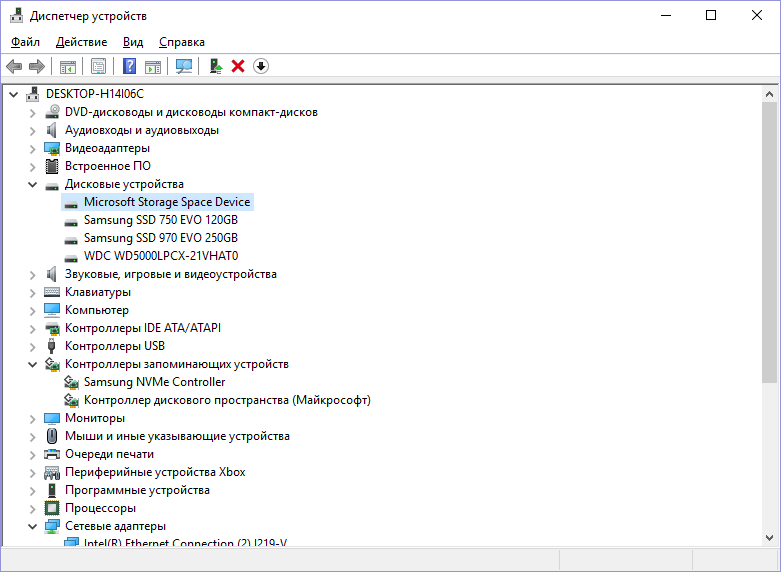The width and height of the screenshot is (781, 572).
Task: Click the Мониторы screen icon
Action: (x=52, y=418)
